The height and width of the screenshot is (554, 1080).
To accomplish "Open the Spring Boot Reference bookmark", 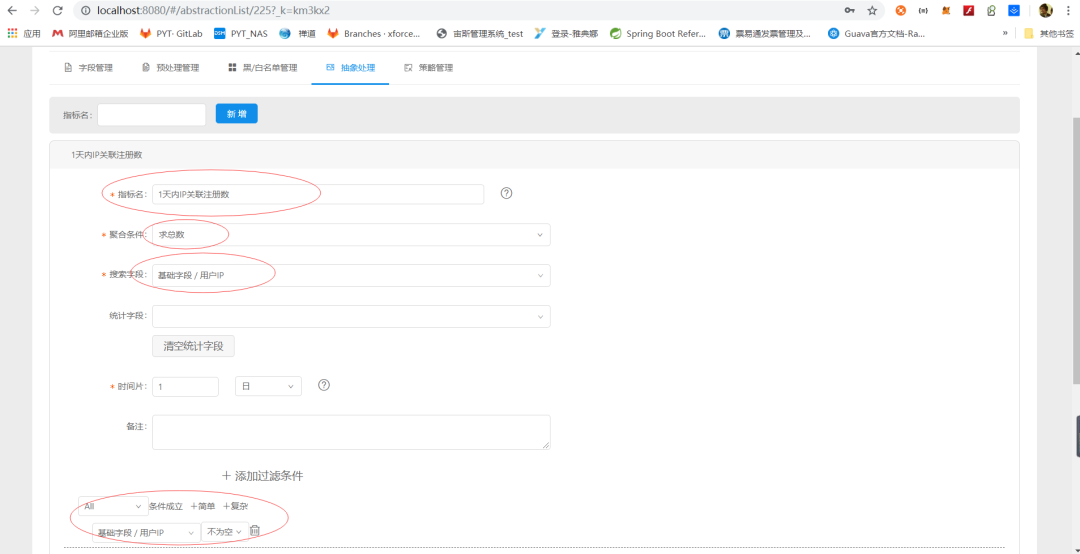I will click(x=658, y=33).
